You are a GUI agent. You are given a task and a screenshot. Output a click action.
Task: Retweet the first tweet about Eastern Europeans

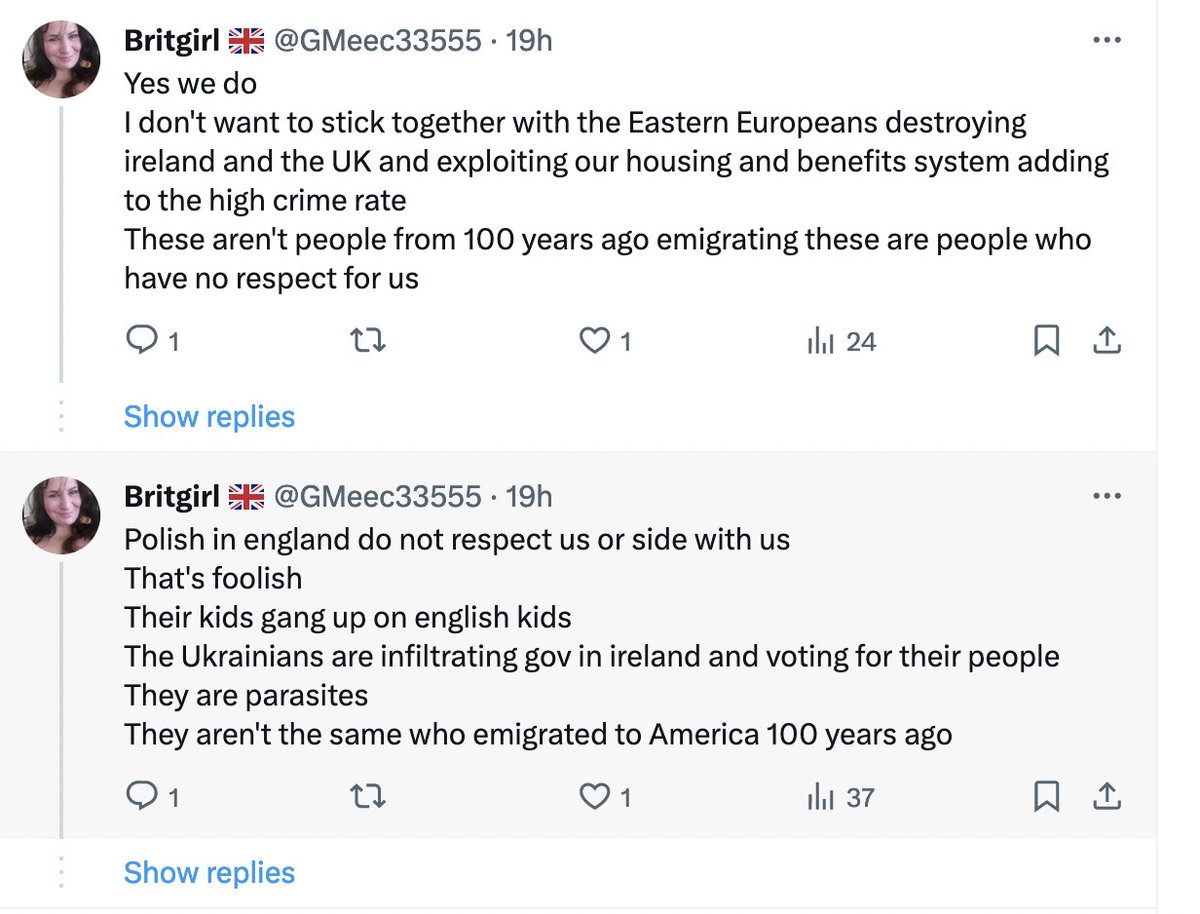pos(370,342)
